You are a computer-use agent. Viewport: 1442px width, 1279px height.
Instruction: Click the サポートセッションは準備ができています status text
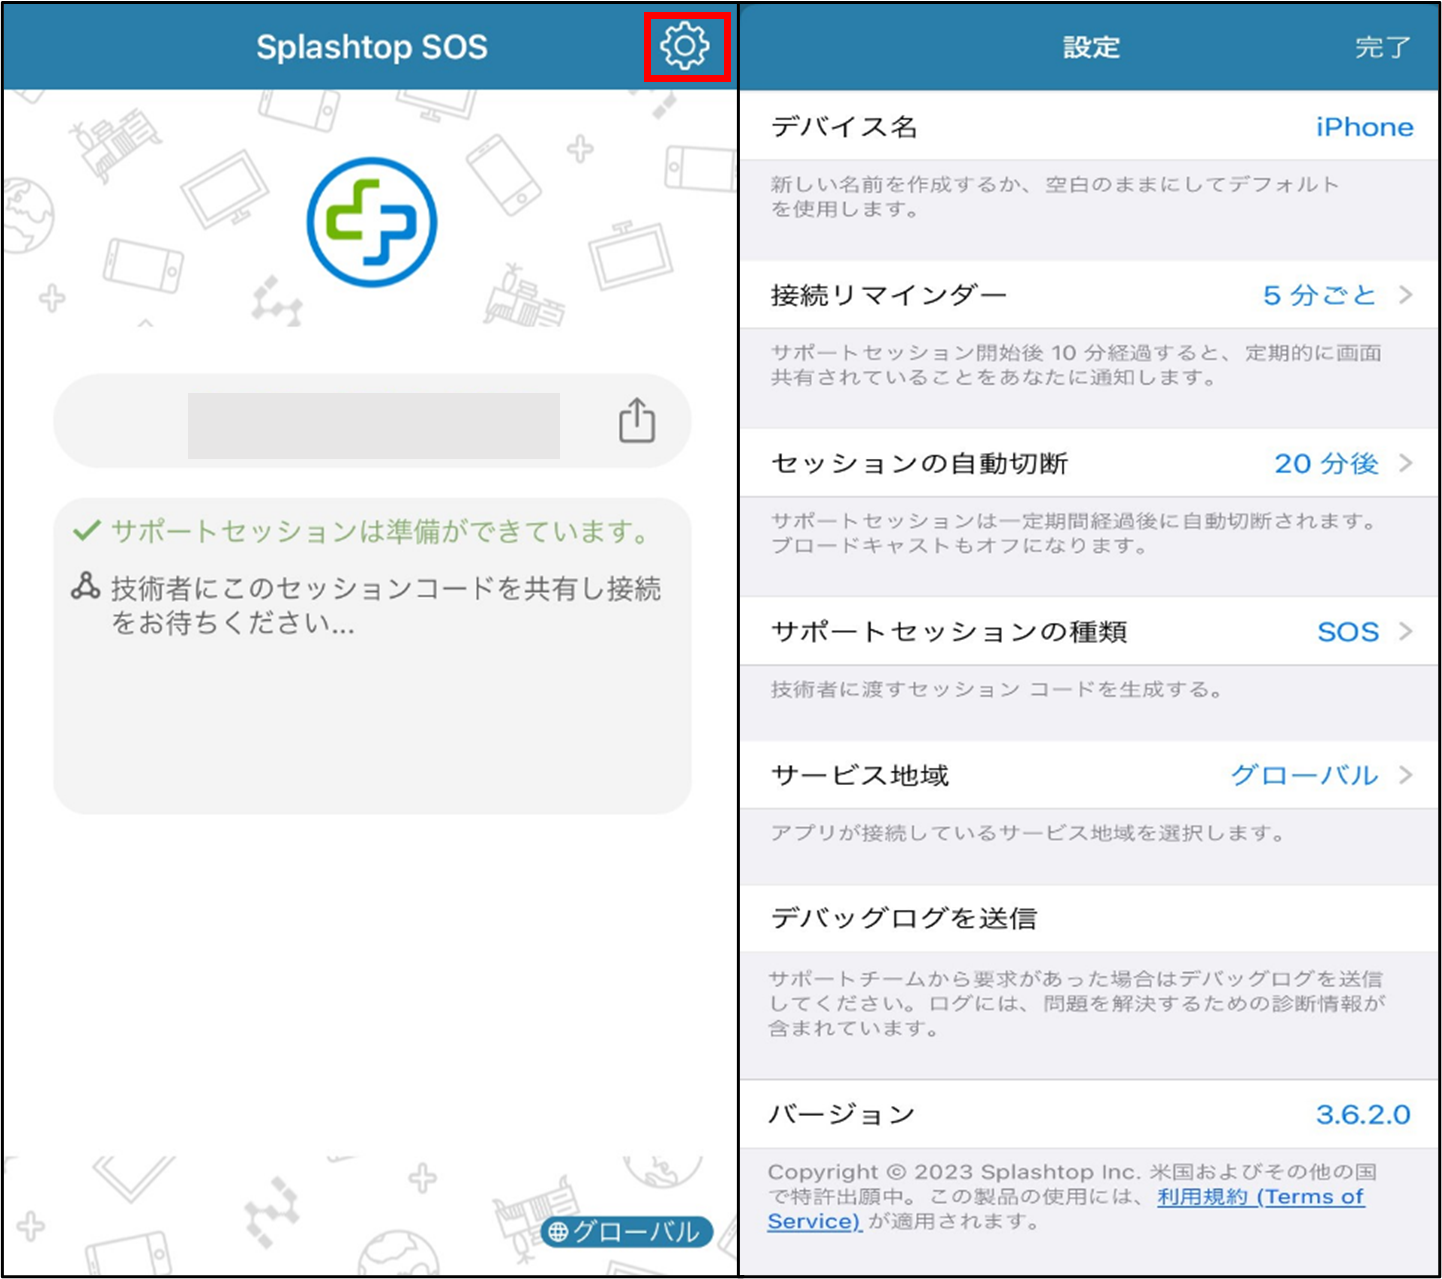[x=382, y=531]
